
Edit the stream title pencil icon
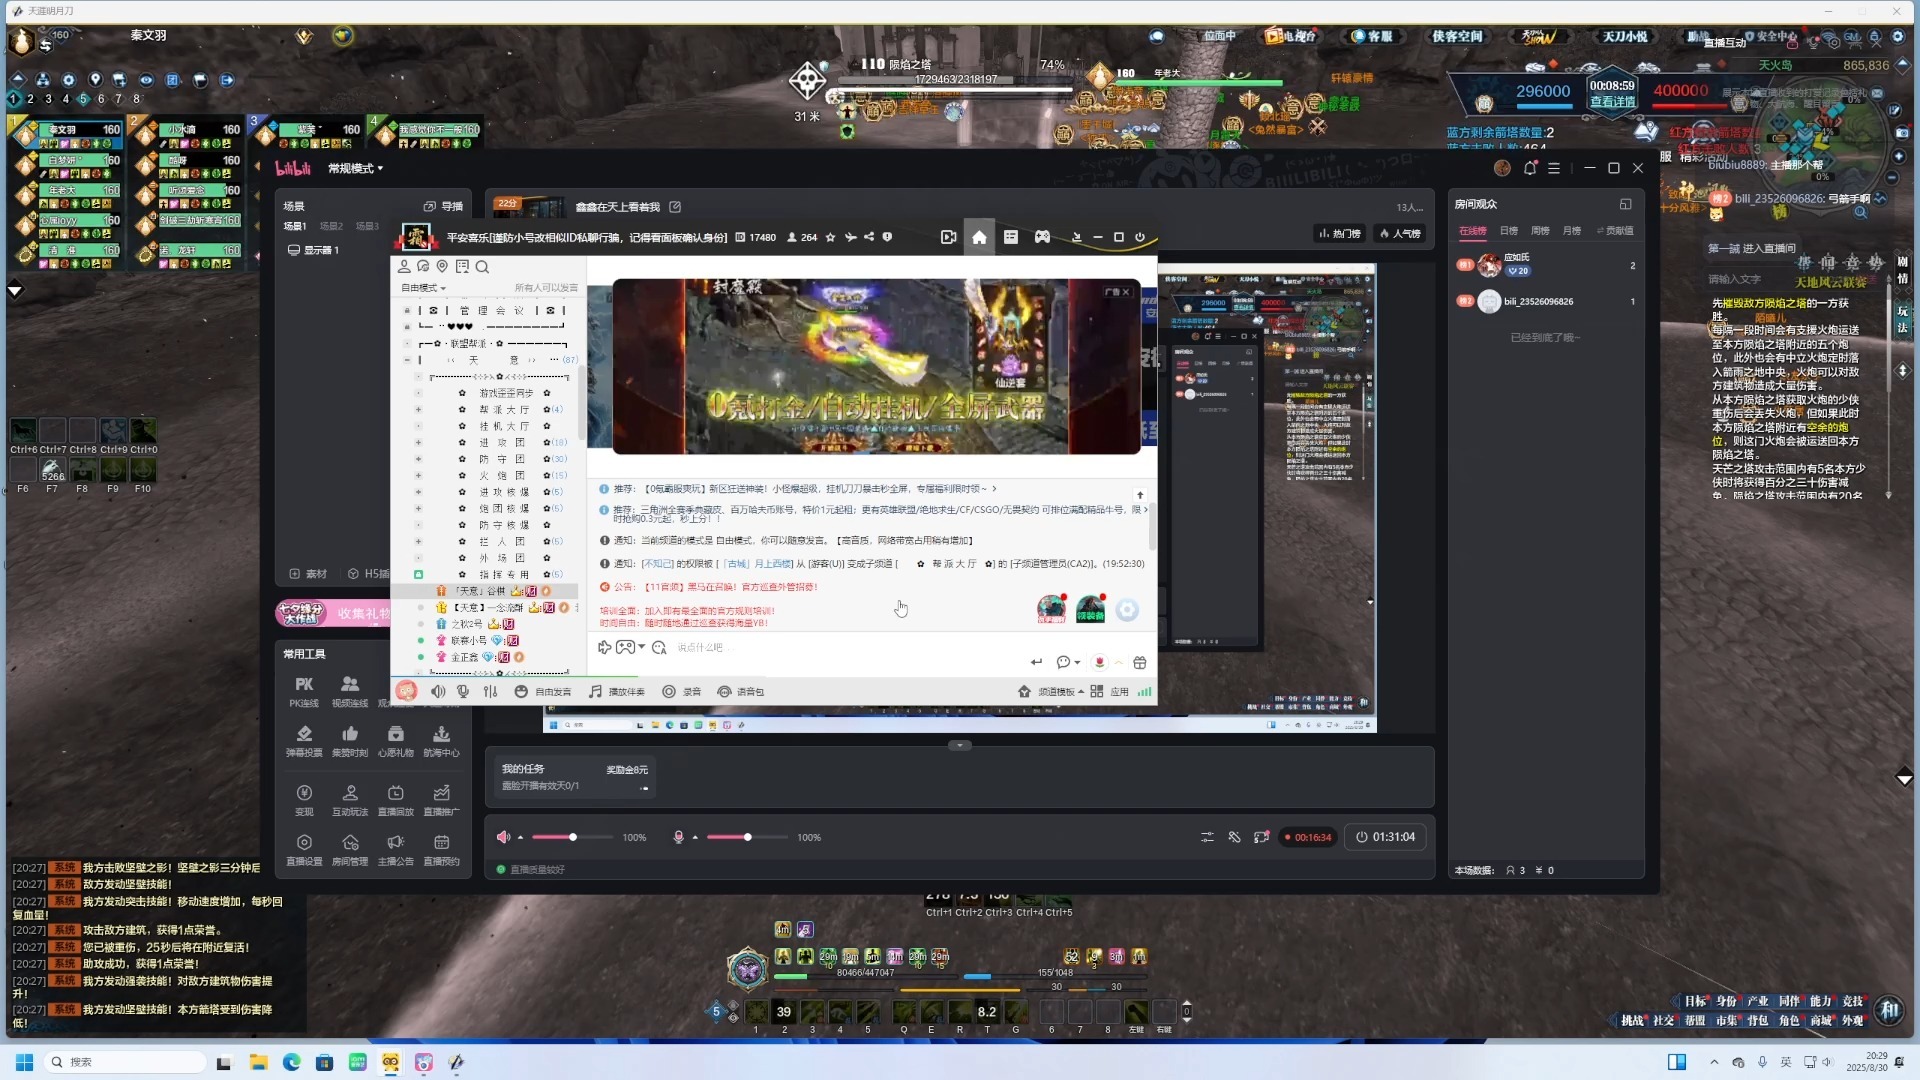675,207
